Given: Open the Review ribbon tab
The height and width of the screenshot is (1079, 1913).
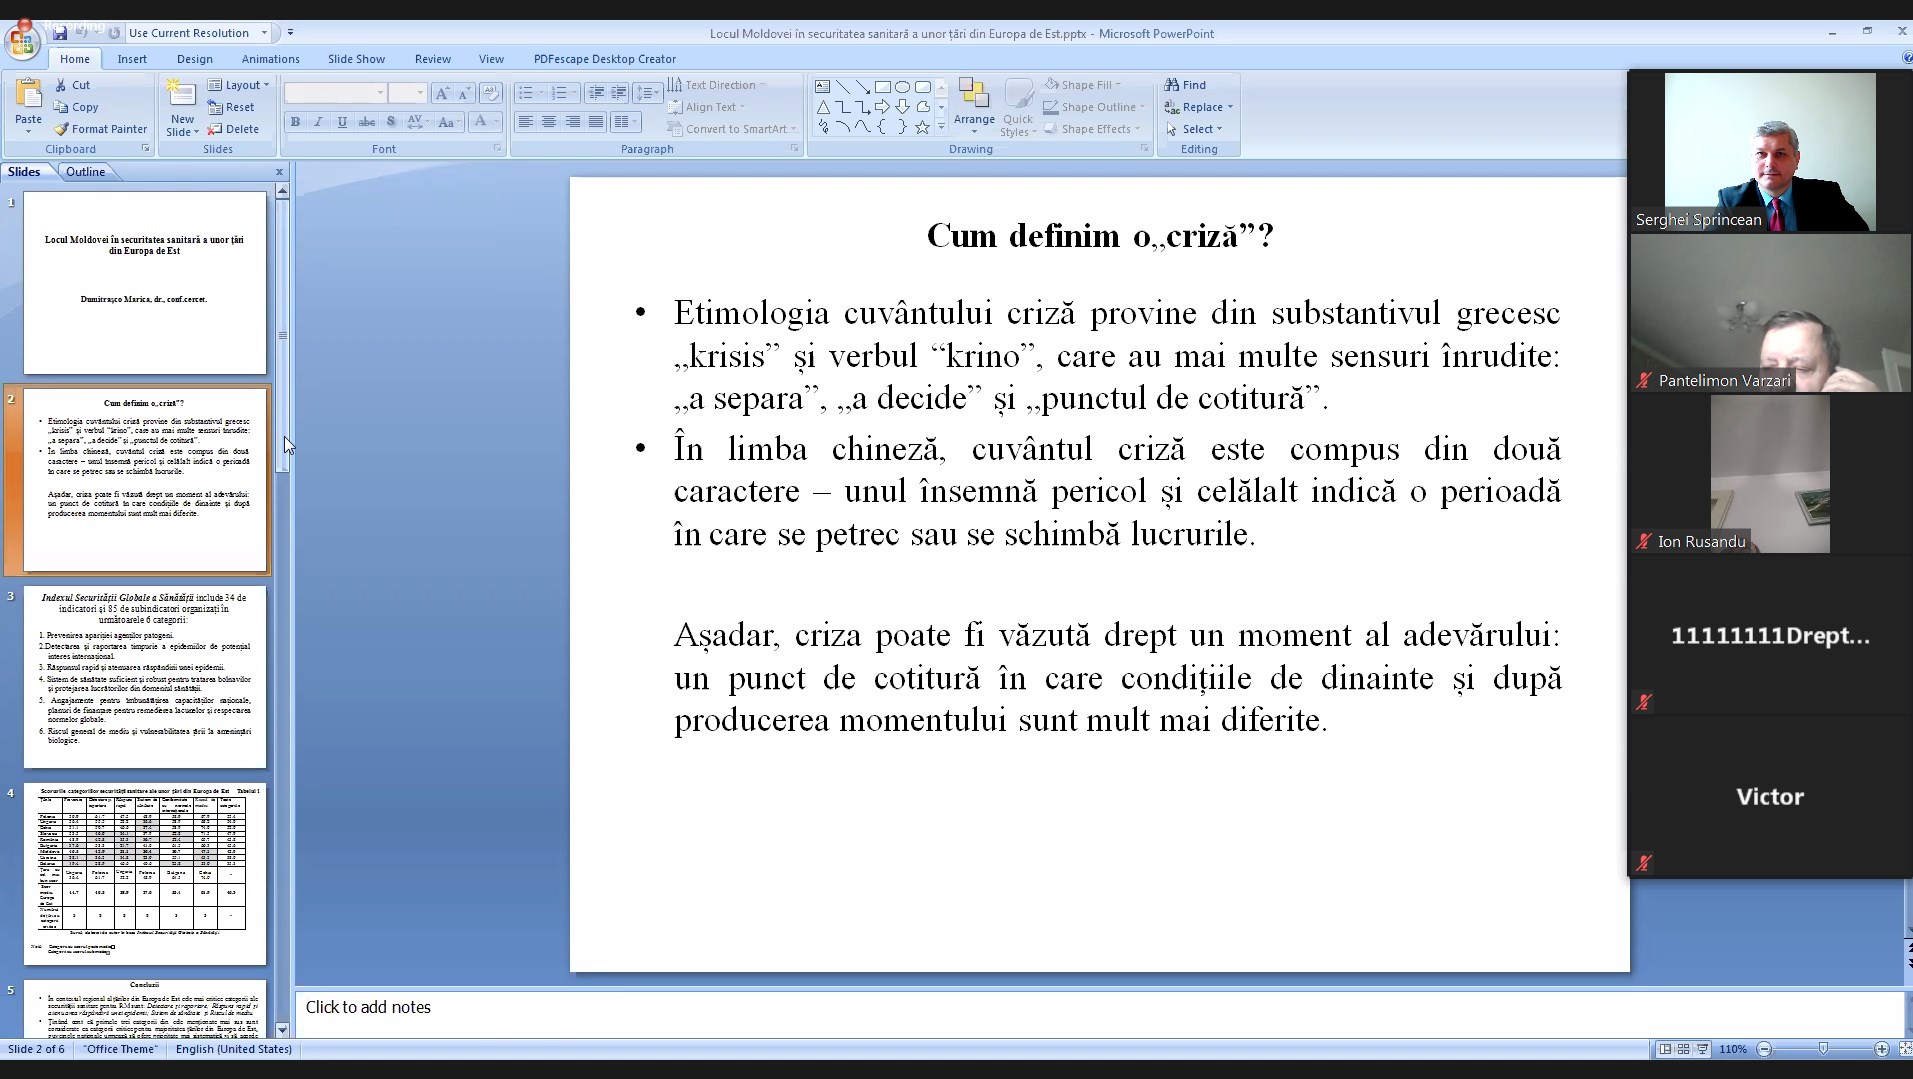Looking at the screenshot, I should pos(433,59).
